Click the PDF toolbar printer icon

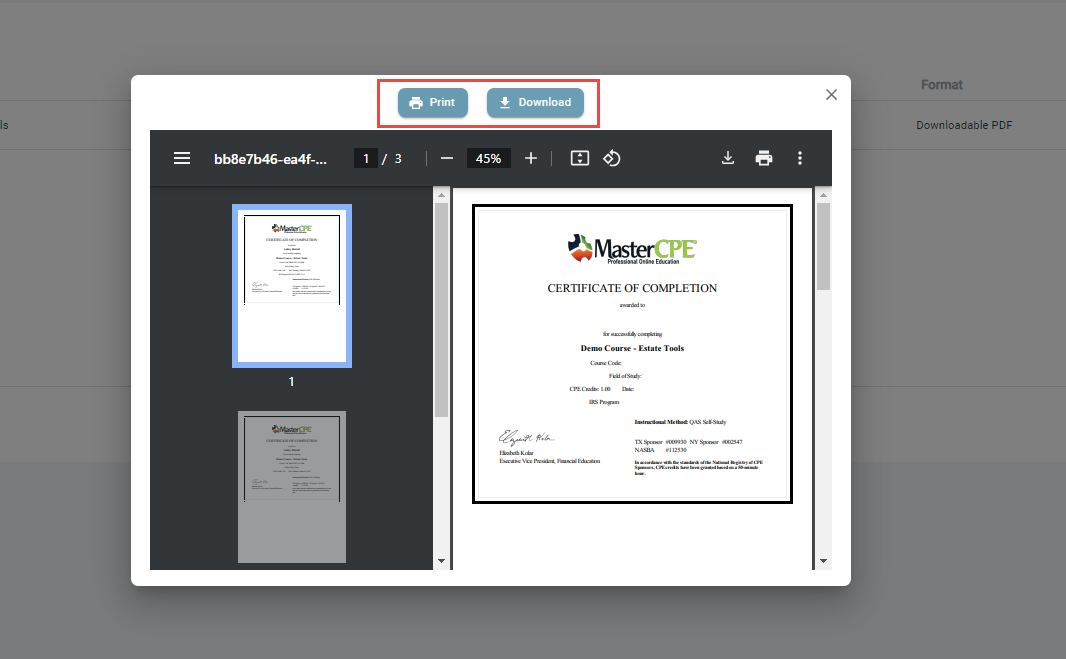coord(763,158)
